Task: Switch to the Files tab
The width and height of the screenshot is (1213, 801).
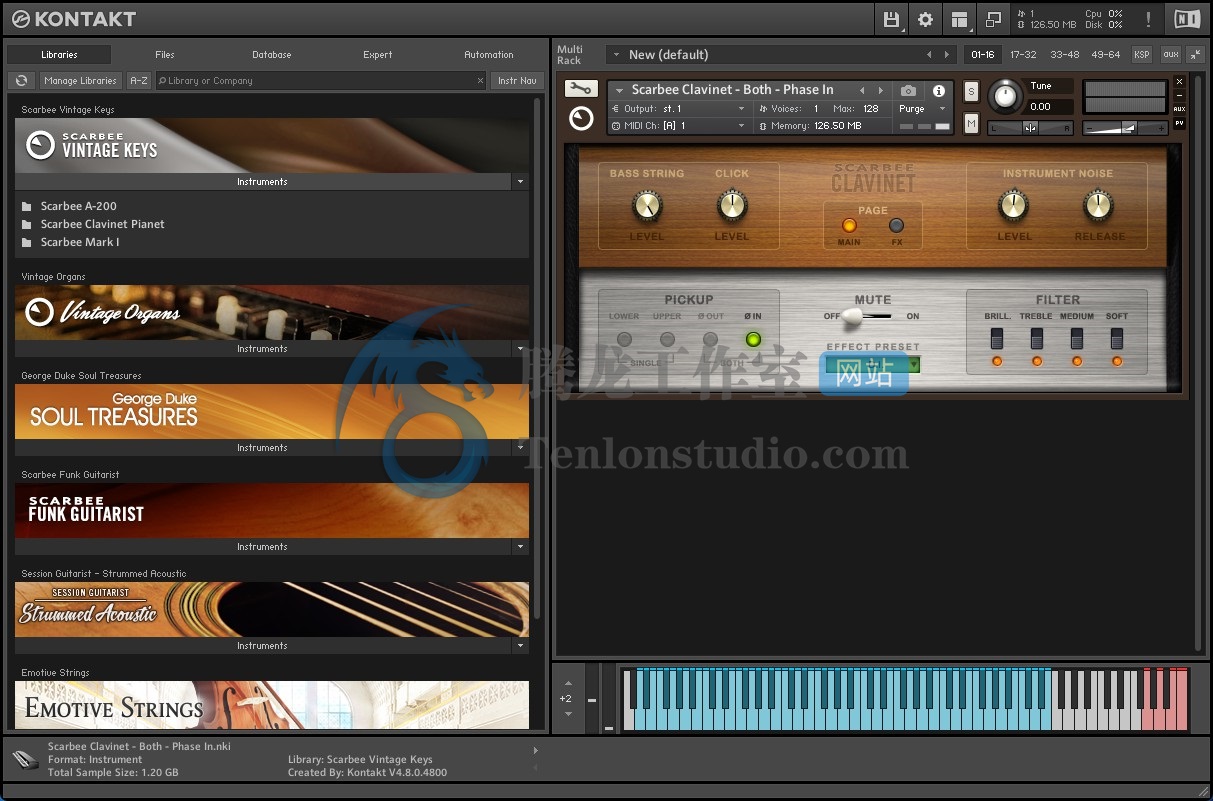Action: 165,55
